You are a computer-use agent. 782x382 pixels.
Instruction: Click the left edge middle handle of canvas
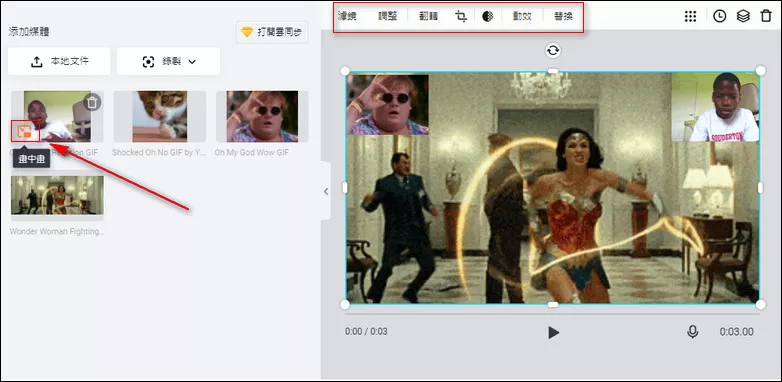pos(345,188)
